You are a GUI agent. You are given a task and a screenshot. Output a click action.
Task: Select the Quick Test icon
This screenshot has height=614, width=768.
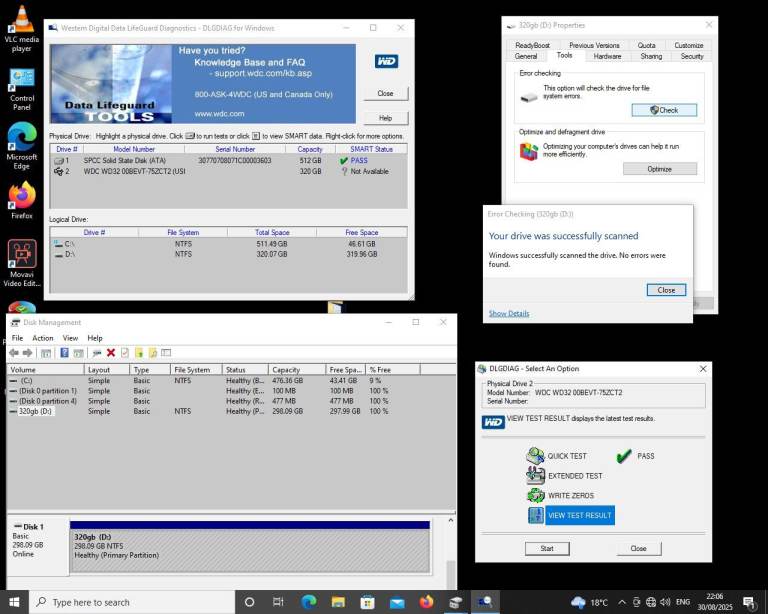click(x=535, y=456)
